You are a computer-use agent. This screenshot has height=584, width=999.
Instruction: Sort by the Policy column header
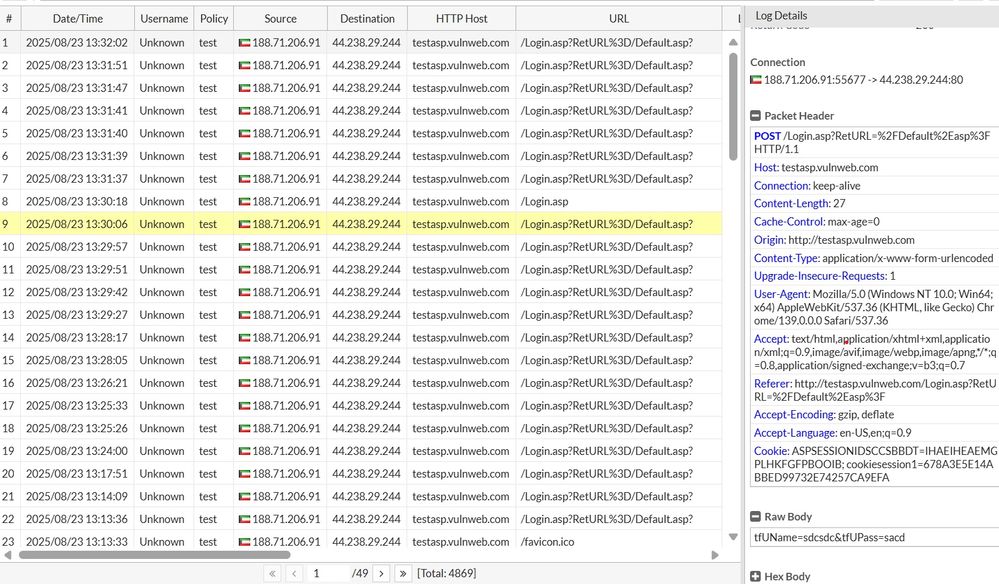[214, 18]
